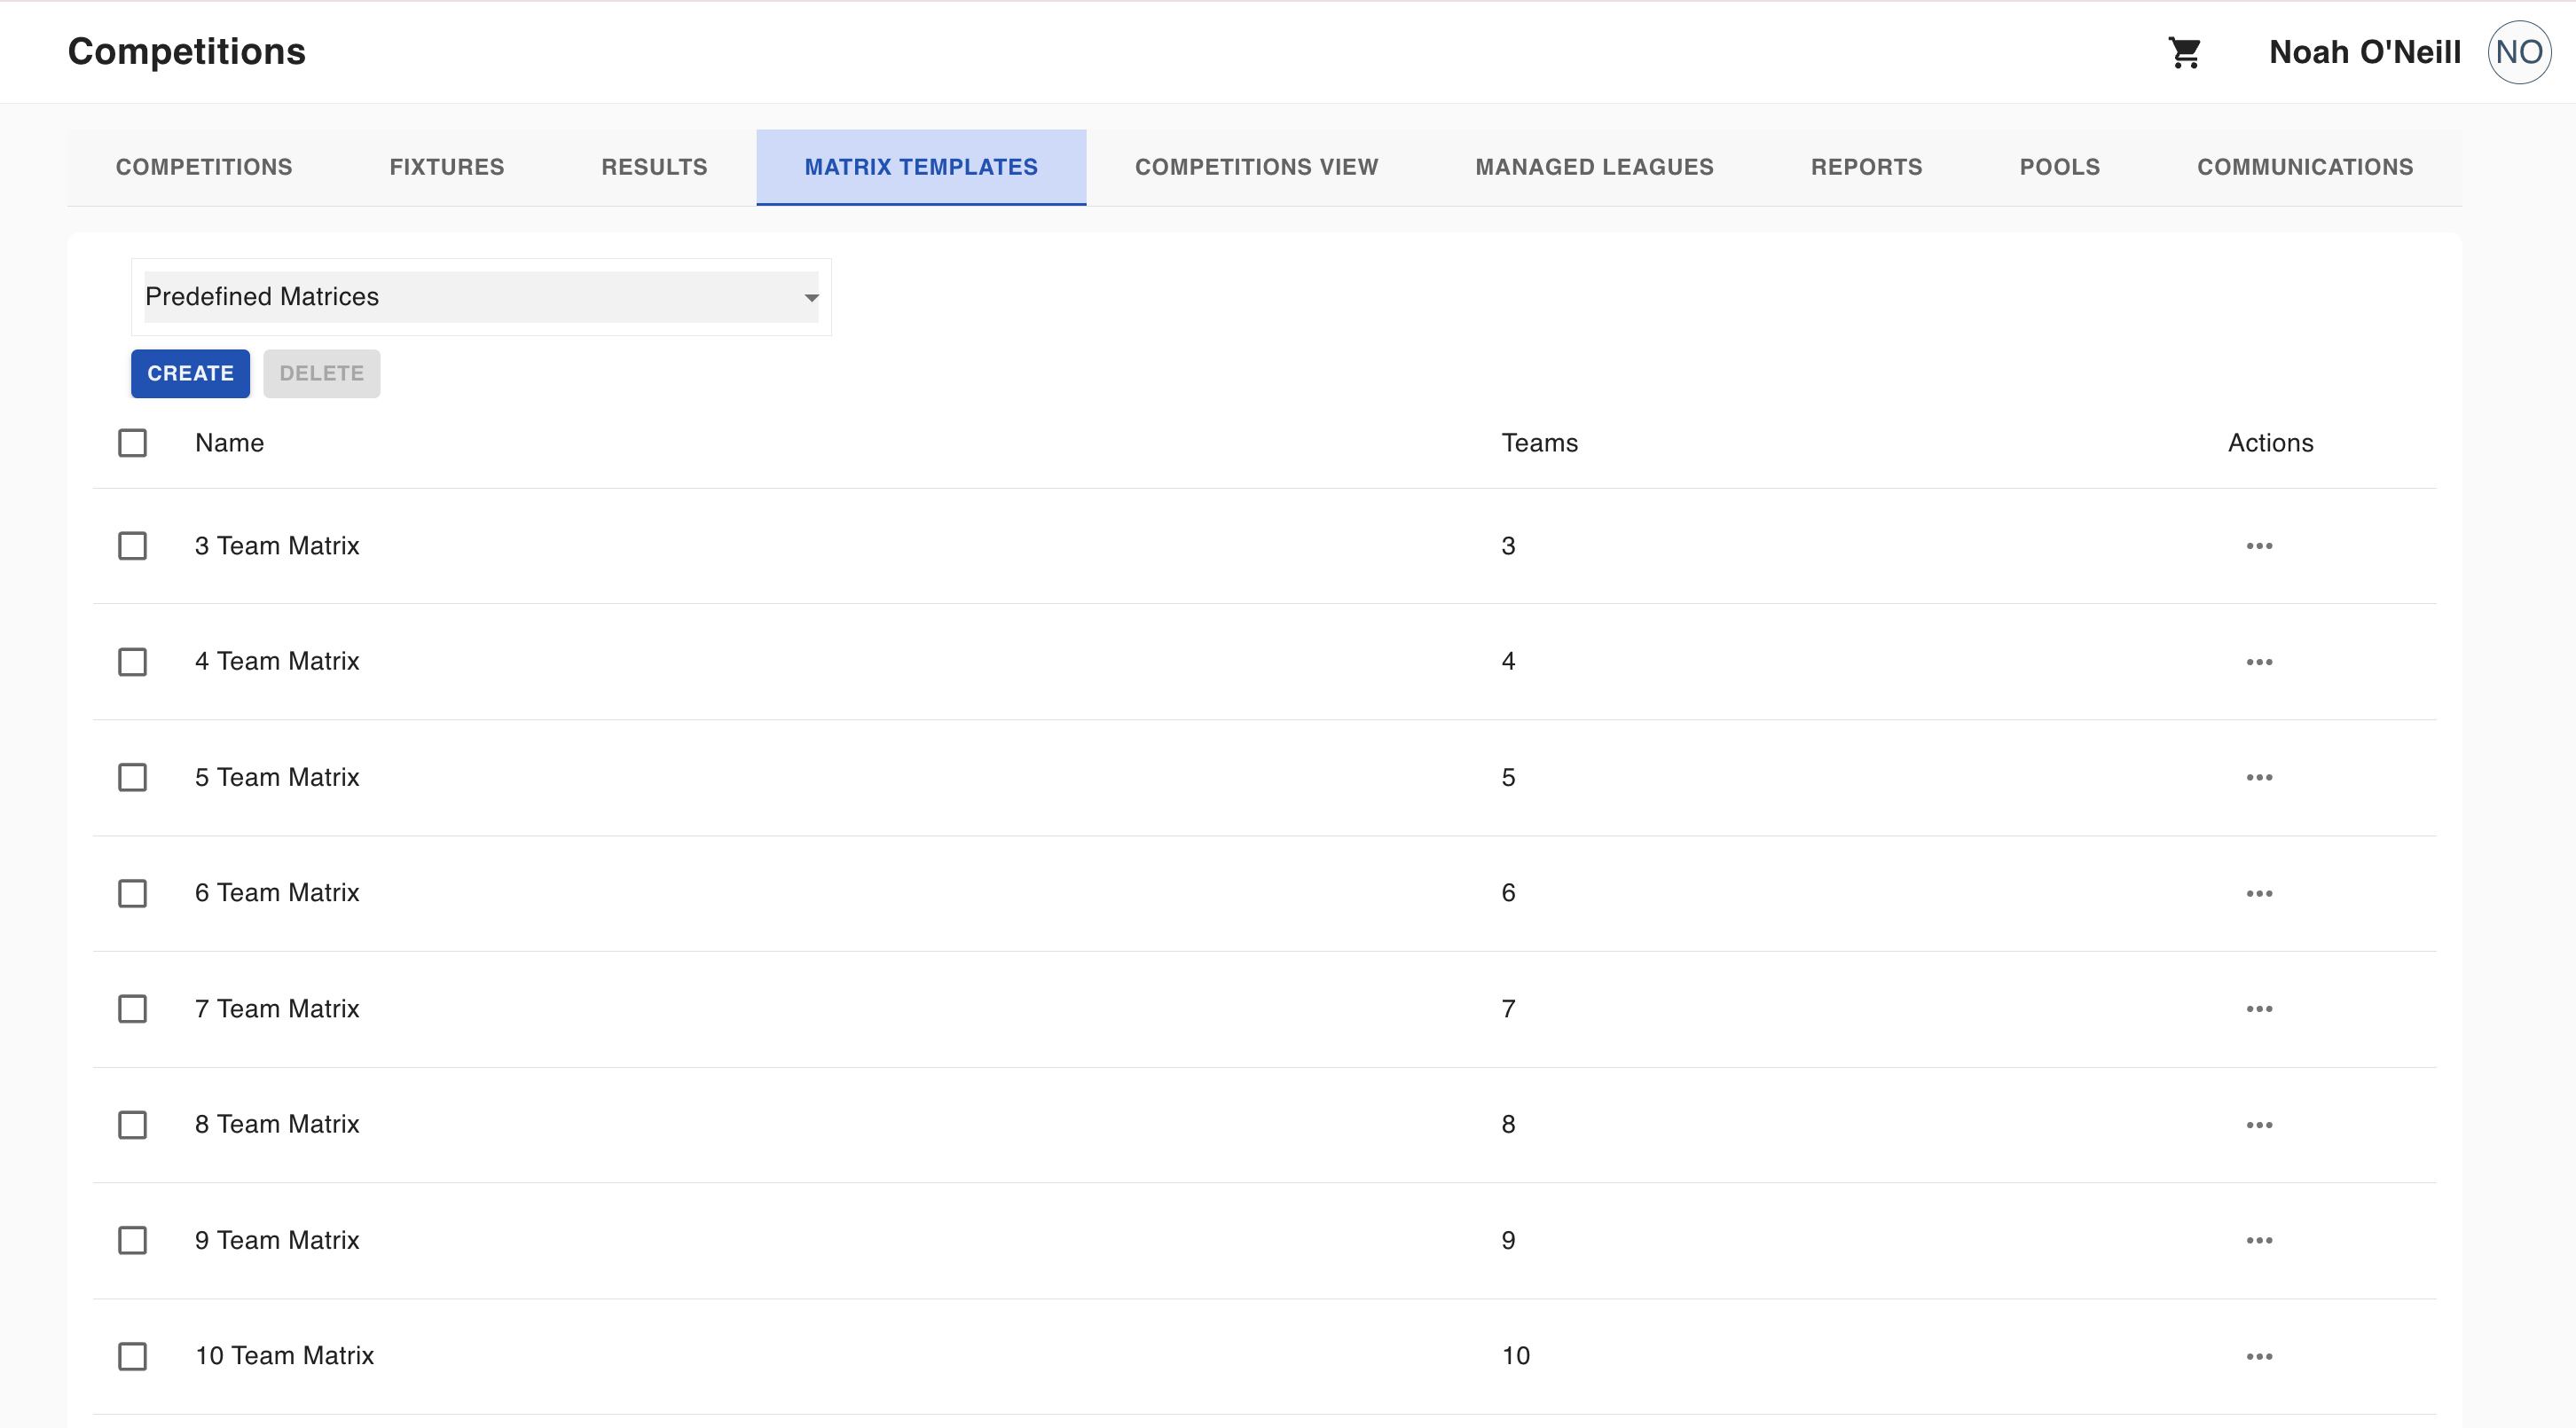Open actions menu for 7 Team Matrix
Image resolution: width=2576 pixels, height=1428 pixels.
[2259, 1009]
